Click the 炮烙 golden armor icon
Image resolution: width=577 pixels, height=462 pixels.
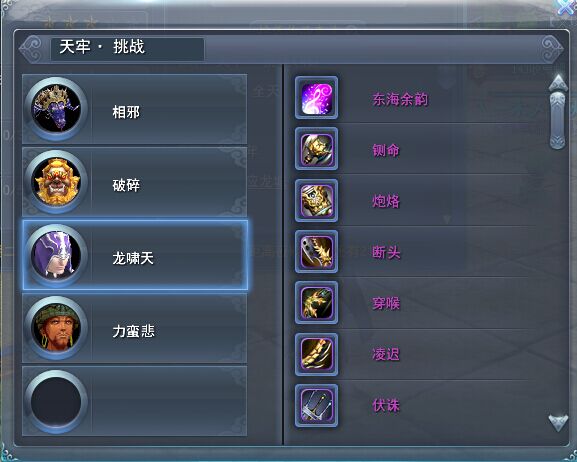[316, 201]
